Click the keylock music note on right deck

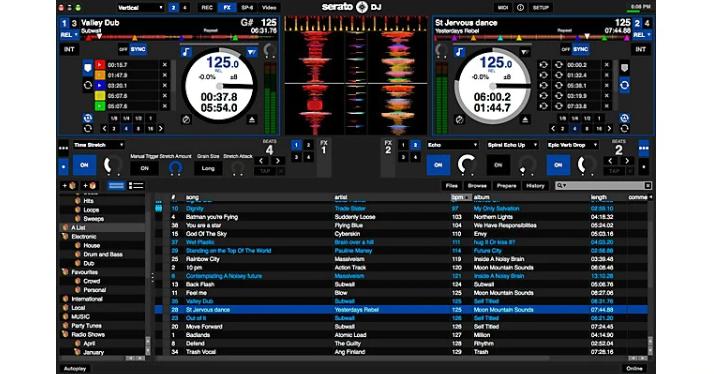coord(459,51)
